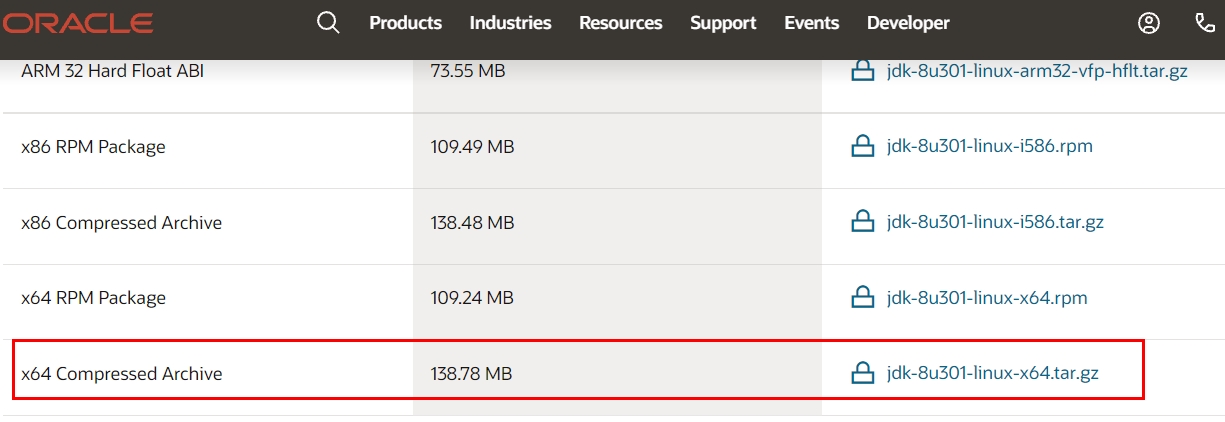
Task: Click download icon for linux-i586.tar.gz
Action: (862, 222)
